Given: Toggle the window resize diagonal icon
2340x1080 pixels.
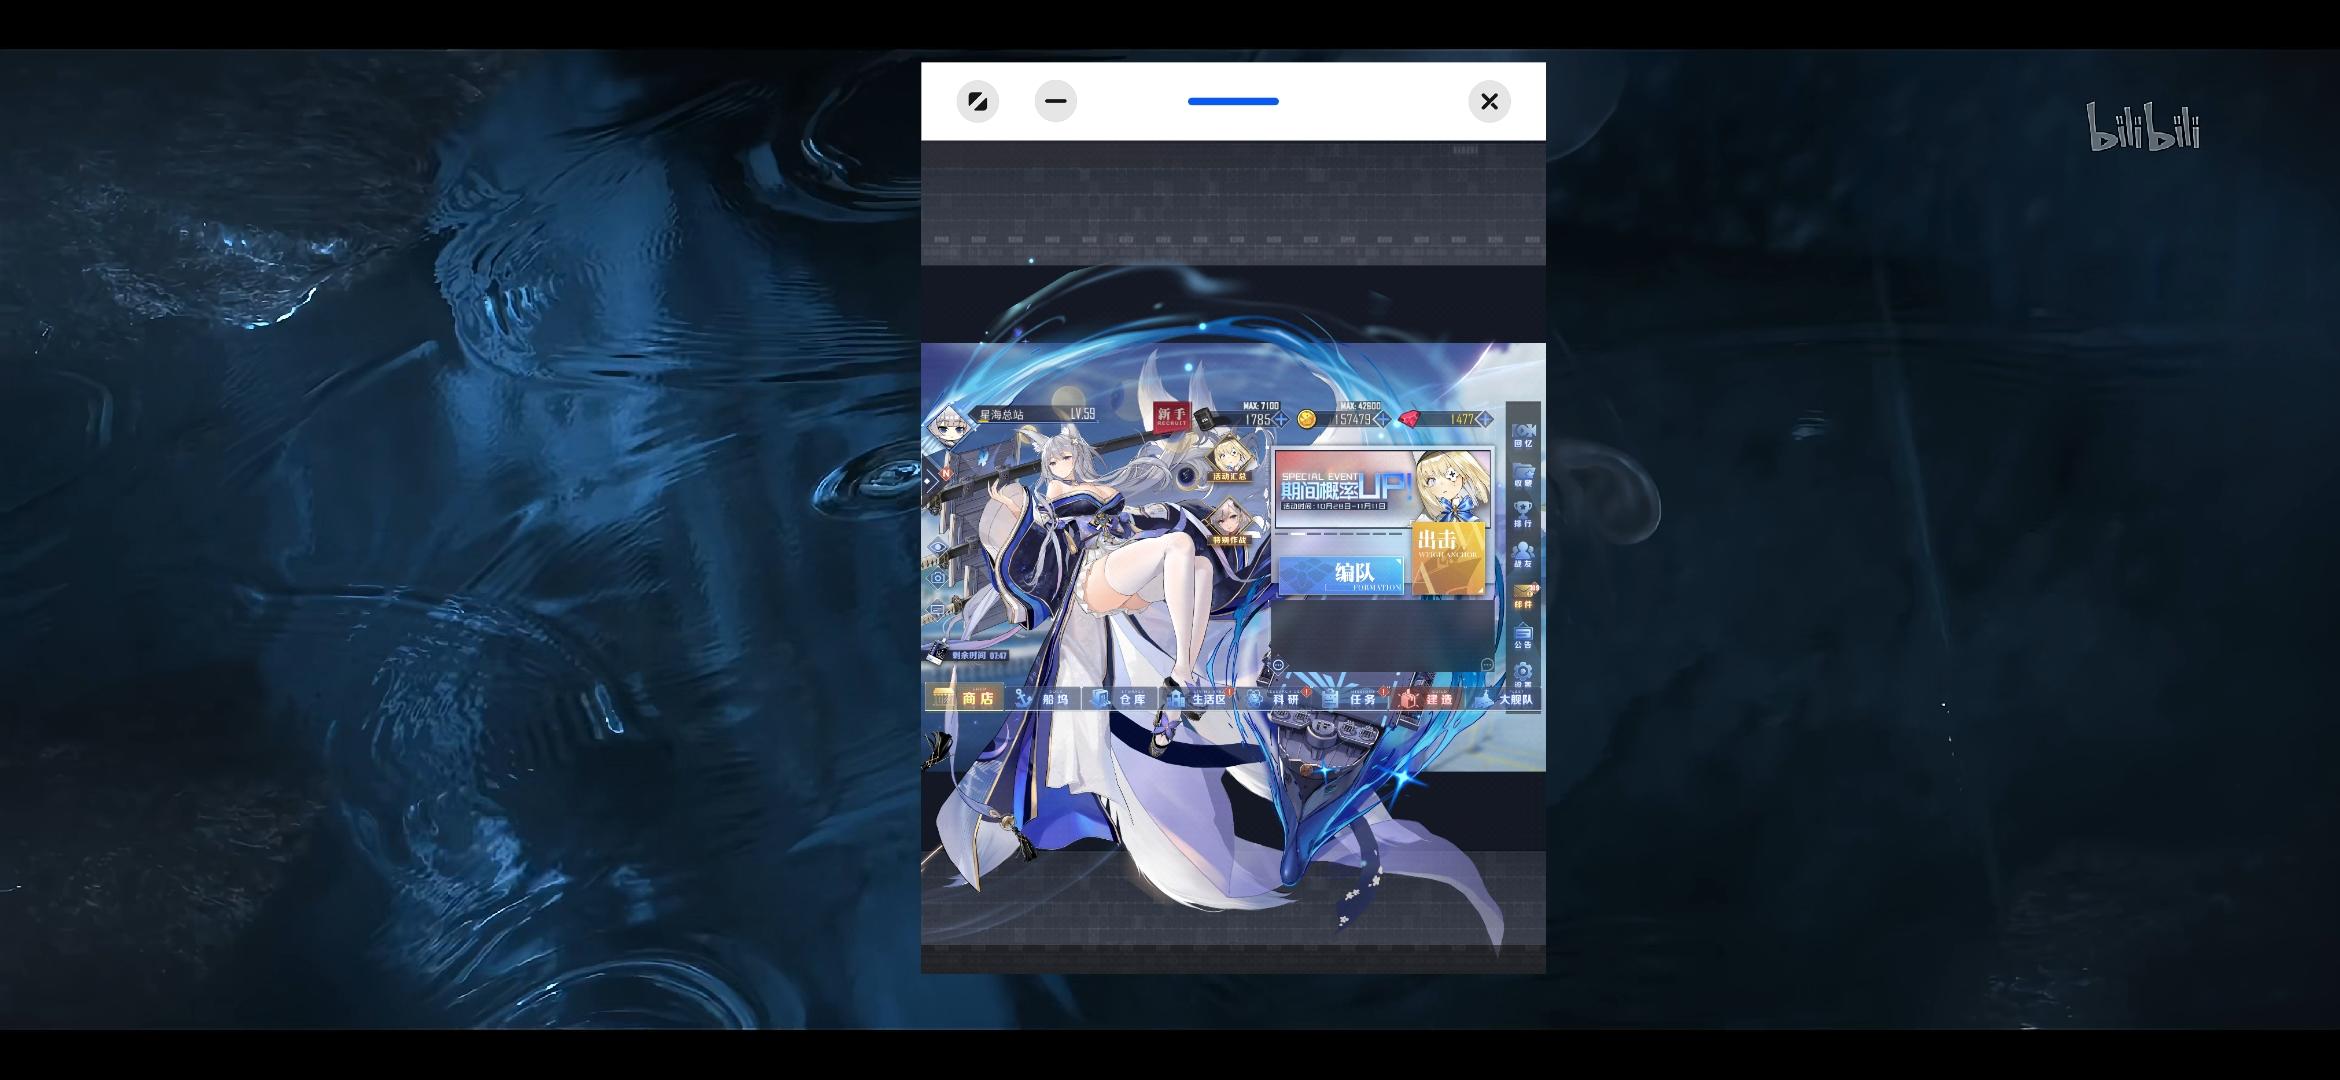Looking at the screenshot, I should (977, 102).
